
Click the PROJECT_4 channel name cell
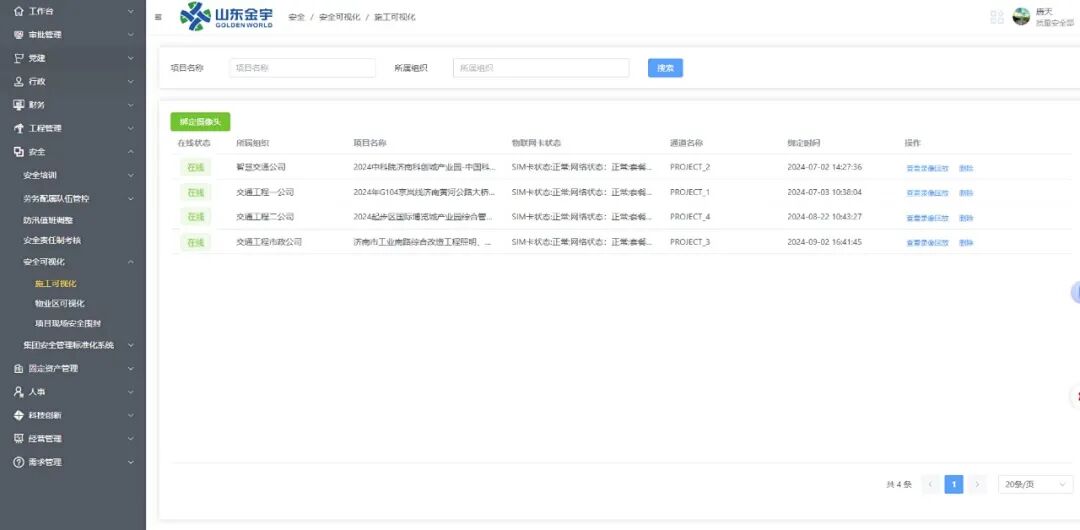click(689, 217)
